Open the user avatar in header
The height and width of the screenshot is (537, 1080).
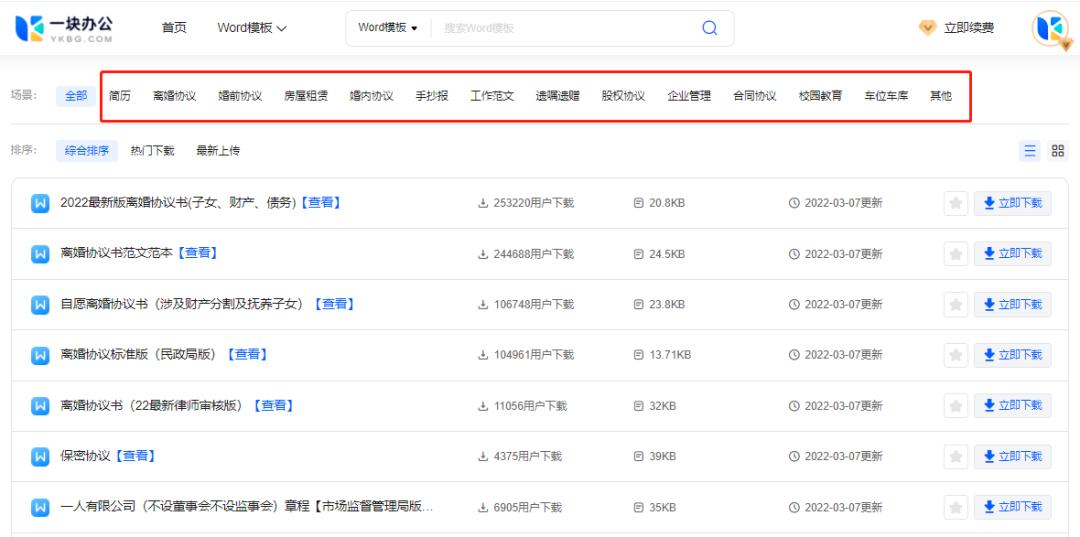point(1052,29)
